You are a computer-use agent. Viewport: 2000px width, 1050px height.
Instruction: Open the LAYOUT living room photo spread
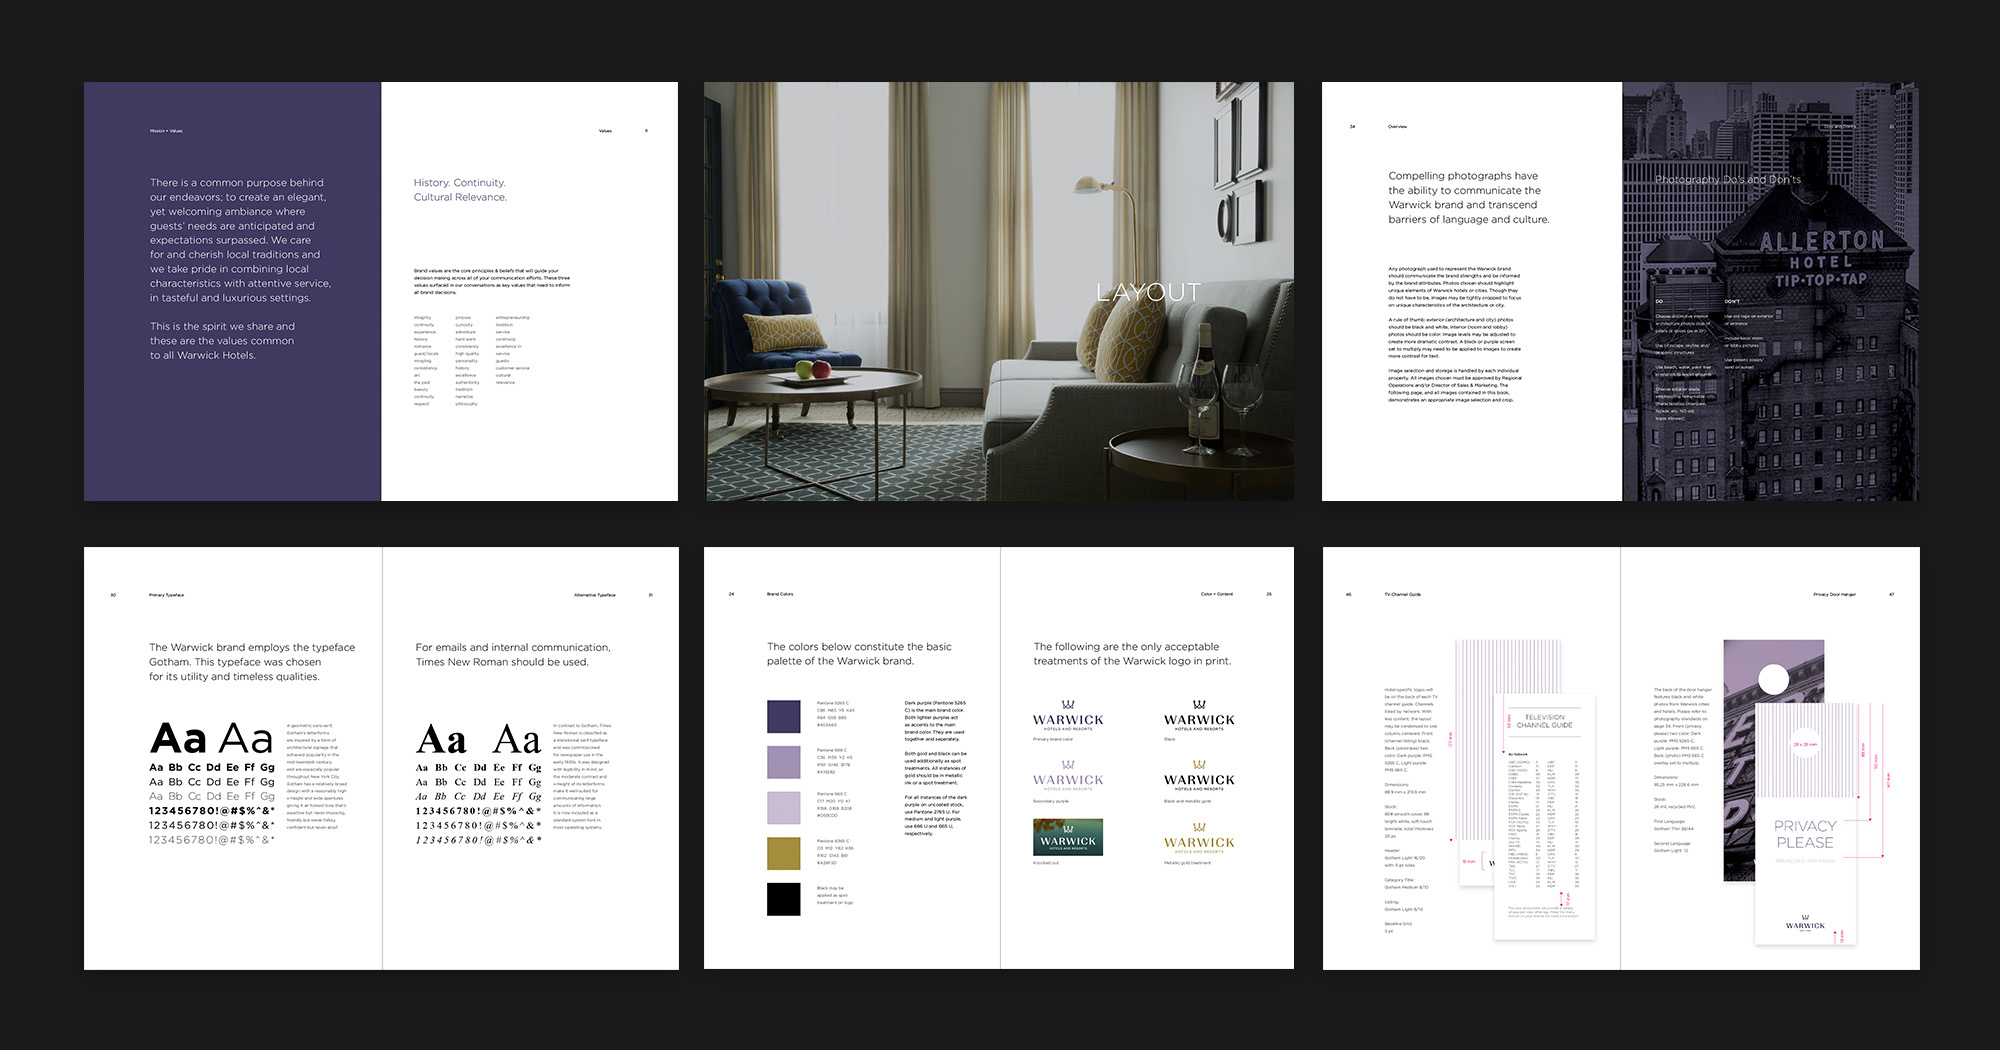tap(998, 291)
